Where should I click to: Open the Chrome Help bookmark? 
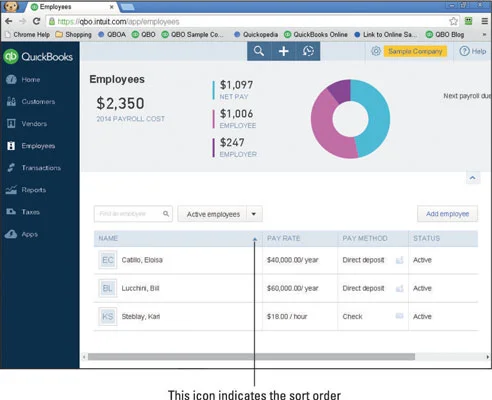click(x=27, y=34)
